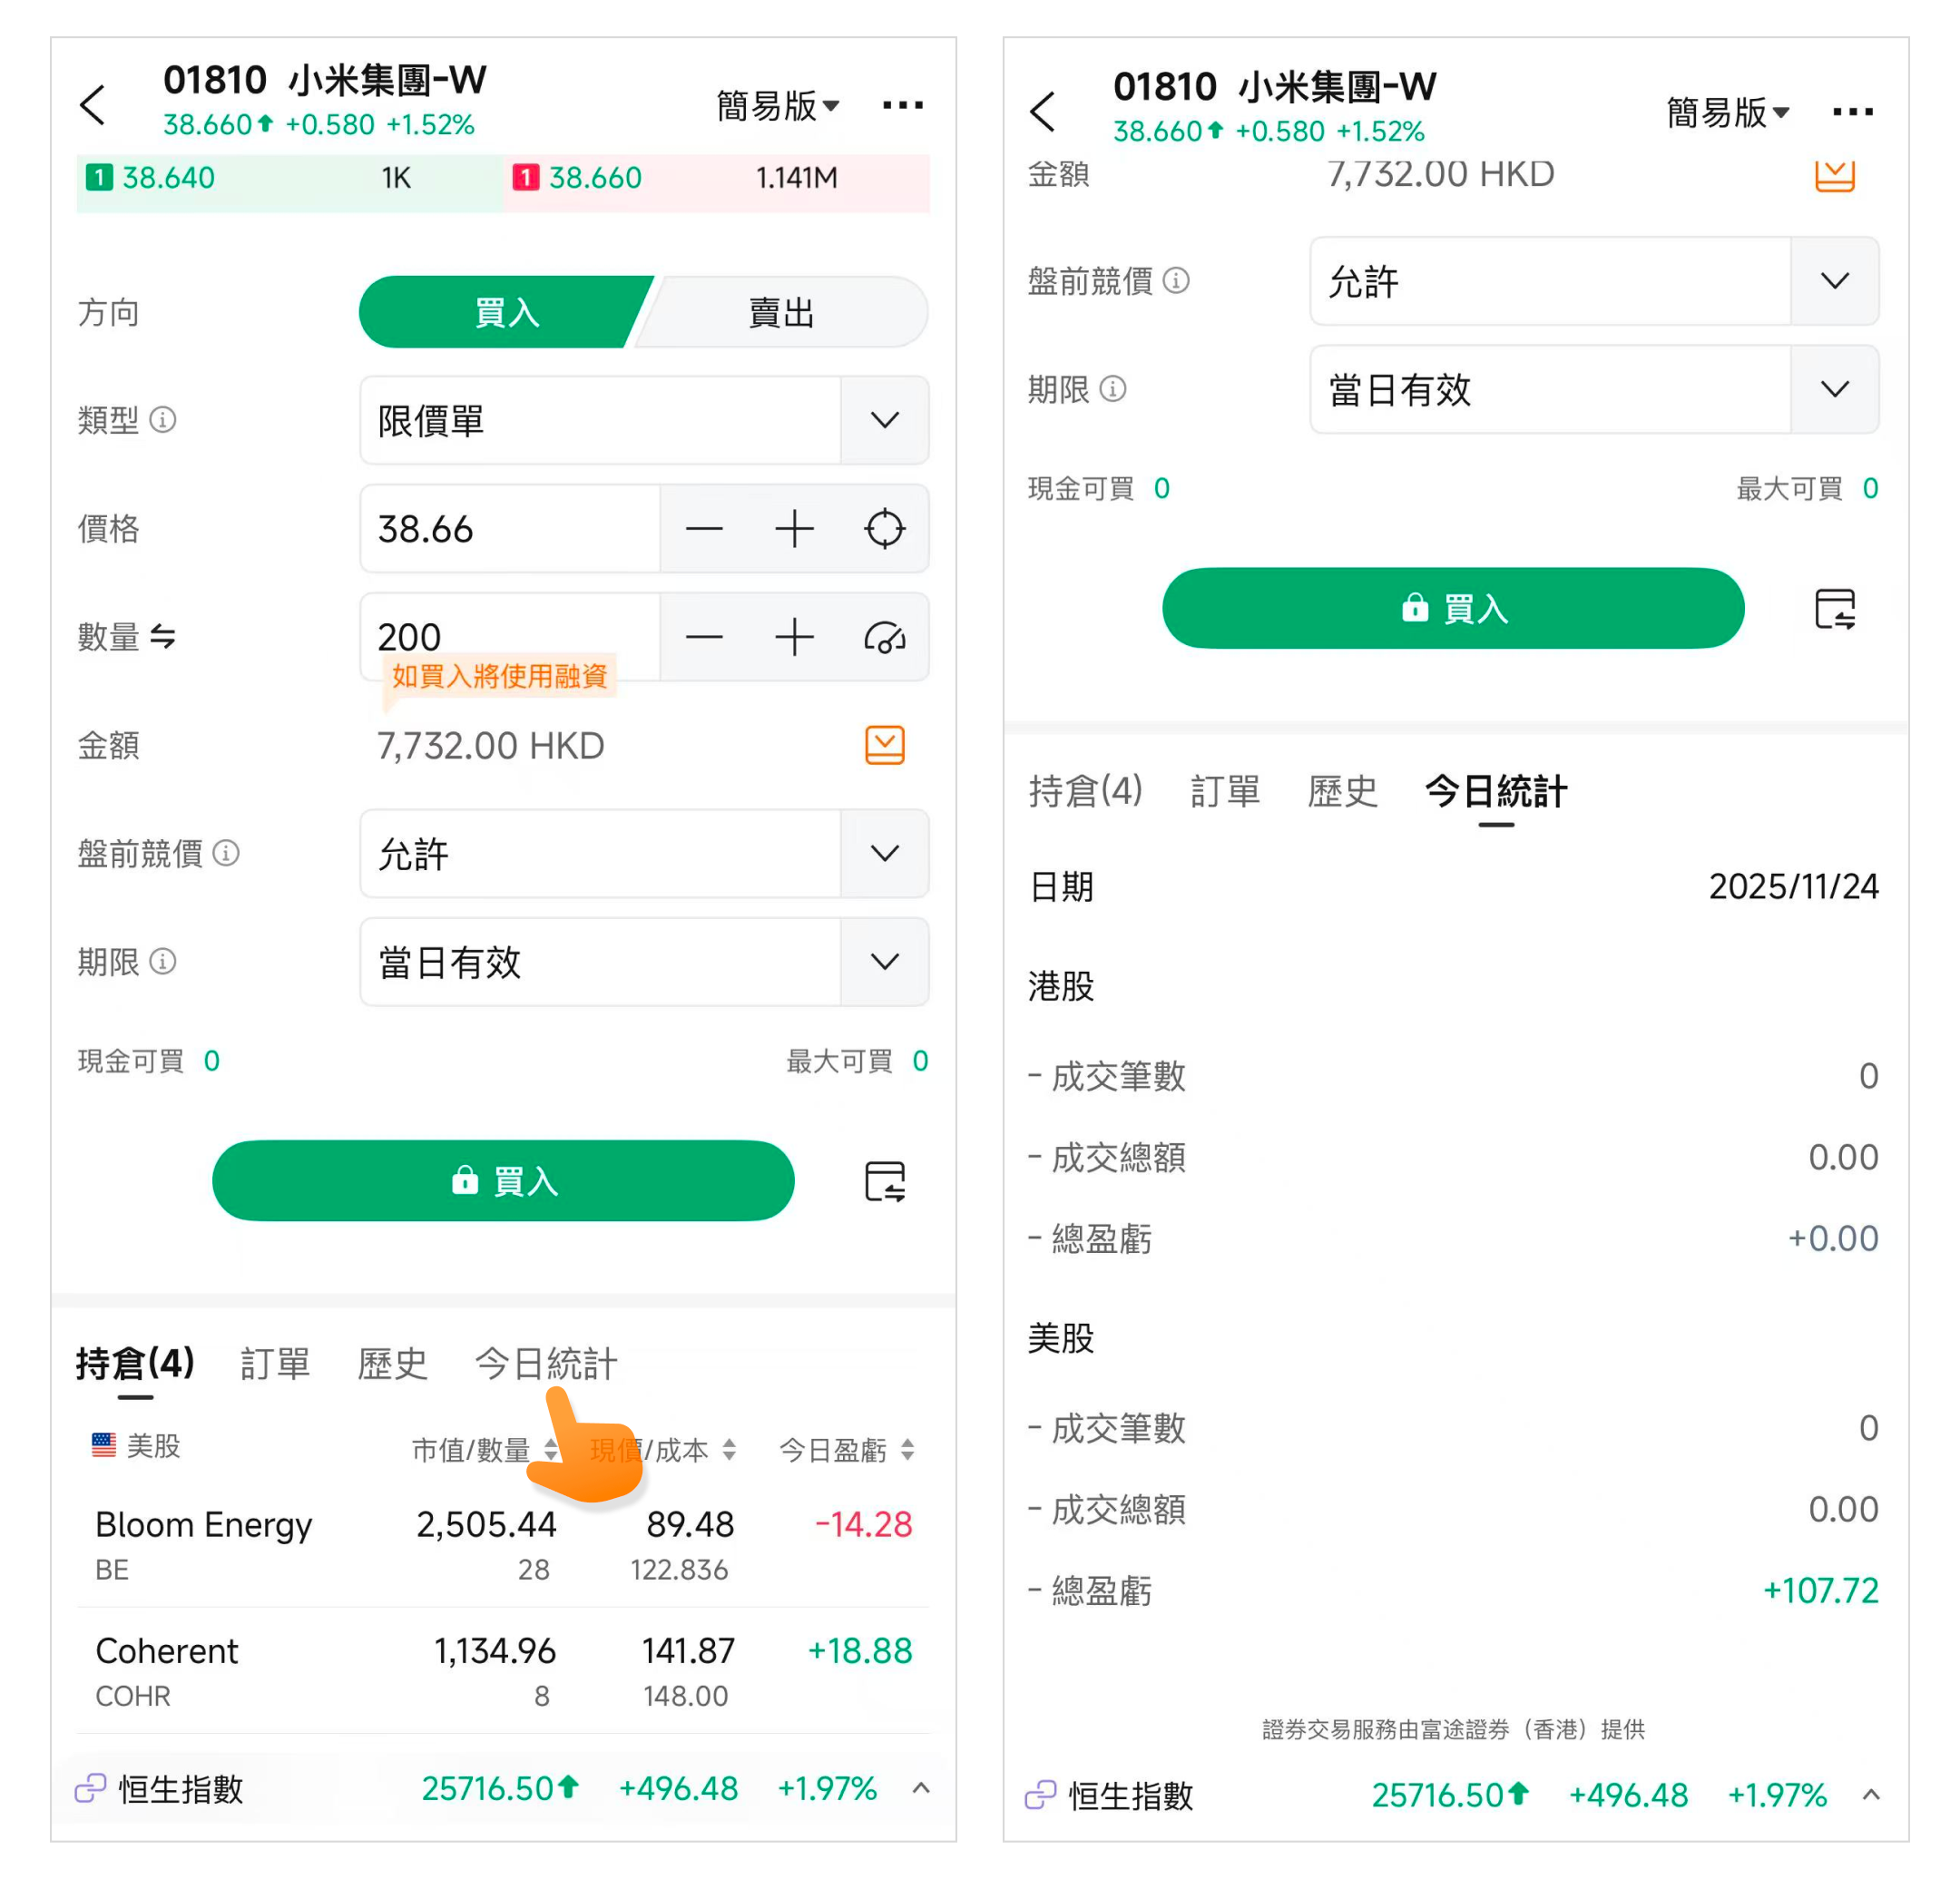Tap the orange amount details icon

tap(884, 745)
